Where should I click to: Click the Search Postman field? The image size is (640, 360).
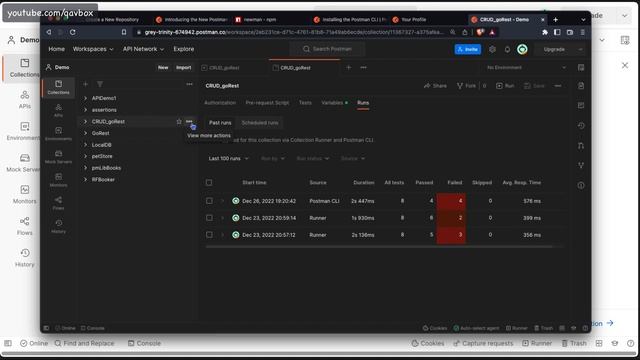(x=327, y=49)
